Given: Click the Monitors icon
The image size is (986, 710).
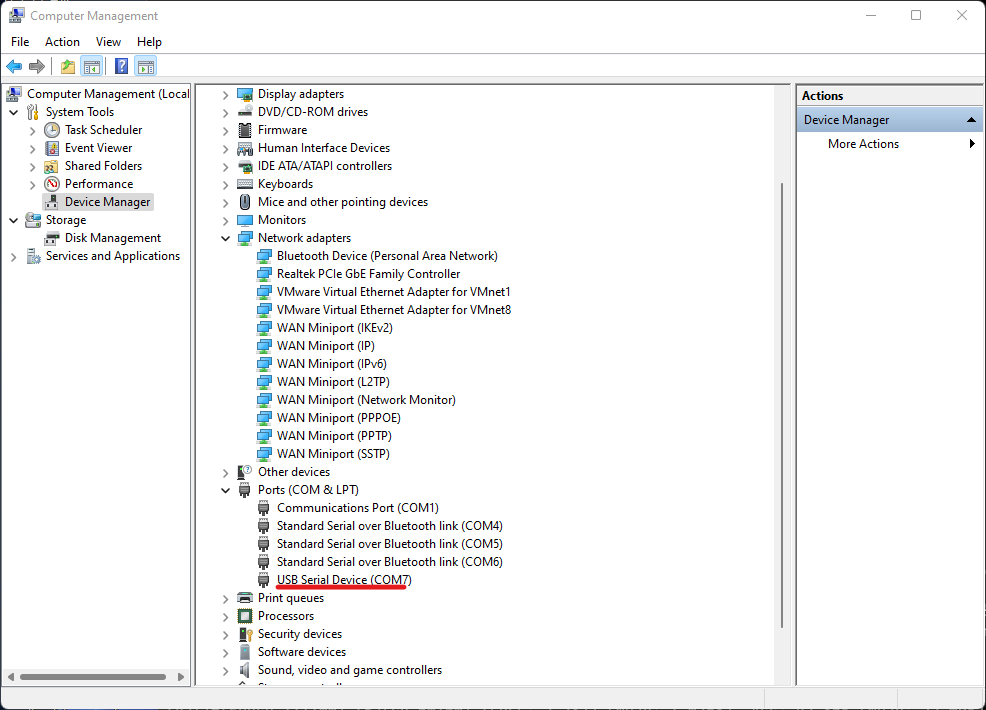Looking at the screenshot, I should point(245,220).
